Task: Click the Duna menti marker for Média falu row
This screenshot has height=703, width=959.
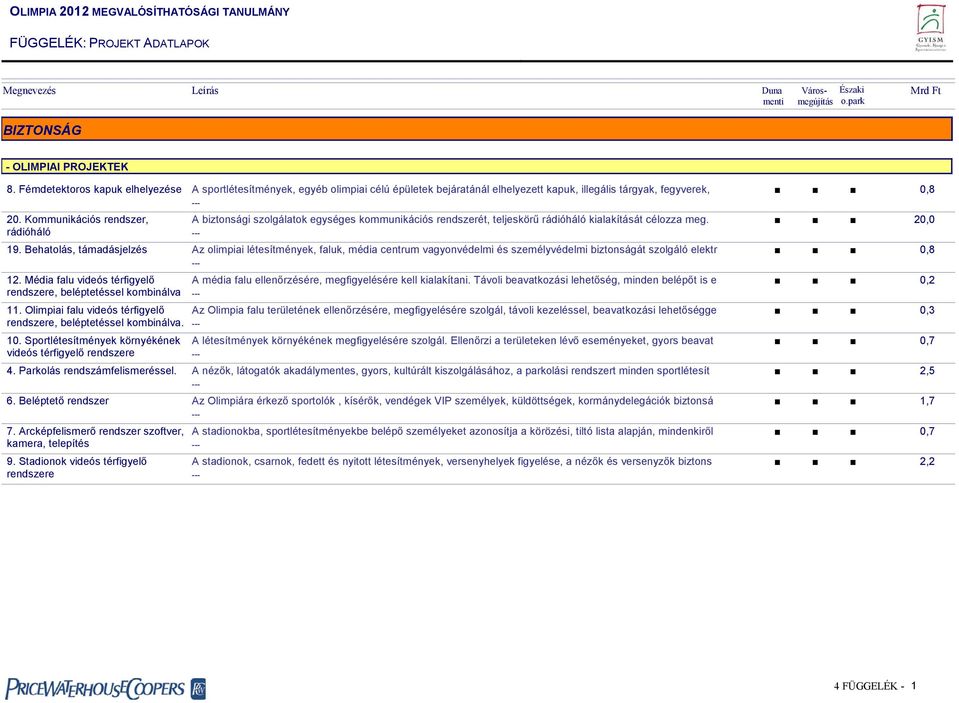Action: (777, 281)
